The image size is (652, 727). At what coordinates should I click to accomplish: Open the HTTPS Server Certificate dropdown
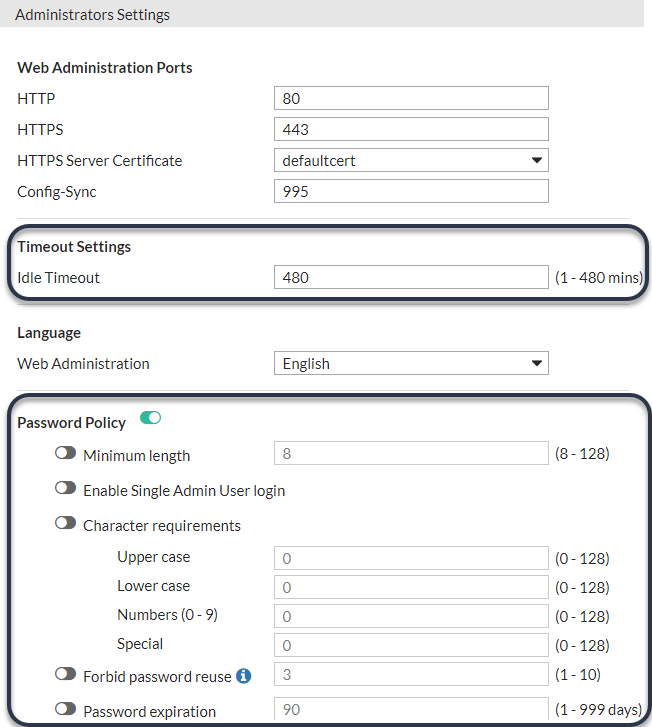coord(411,160)
